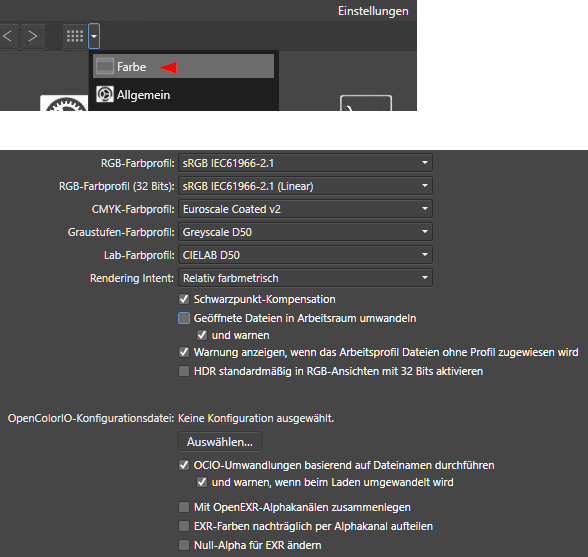Click the Auswählen... button
588x557 pixels.
tap(220, 442)
